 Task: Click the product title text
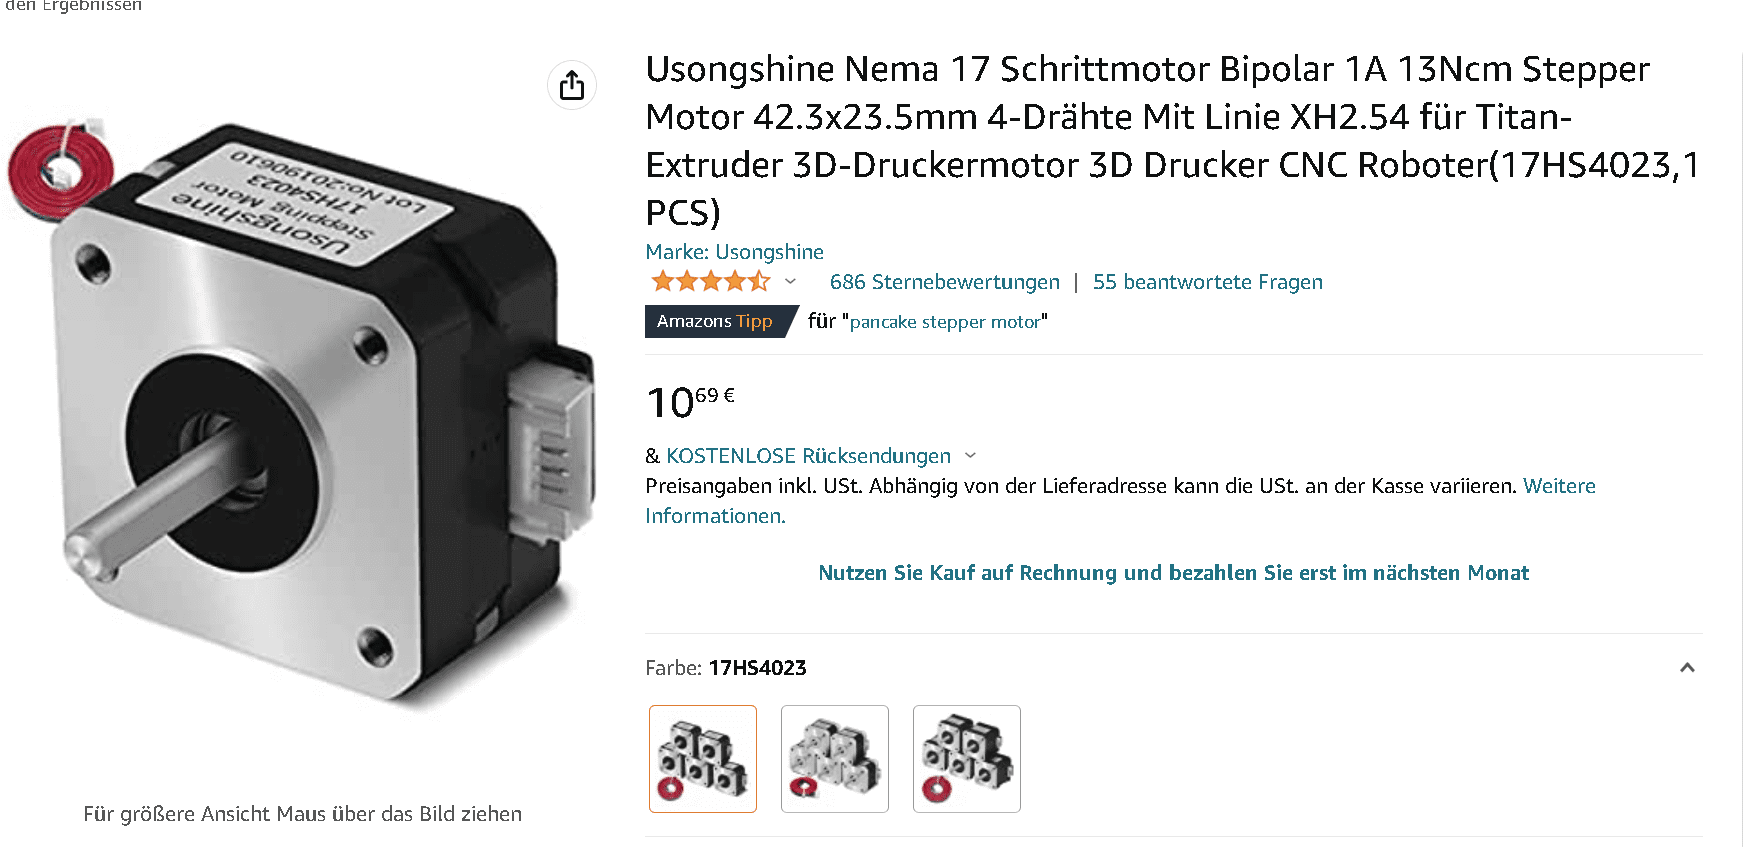1172,140
